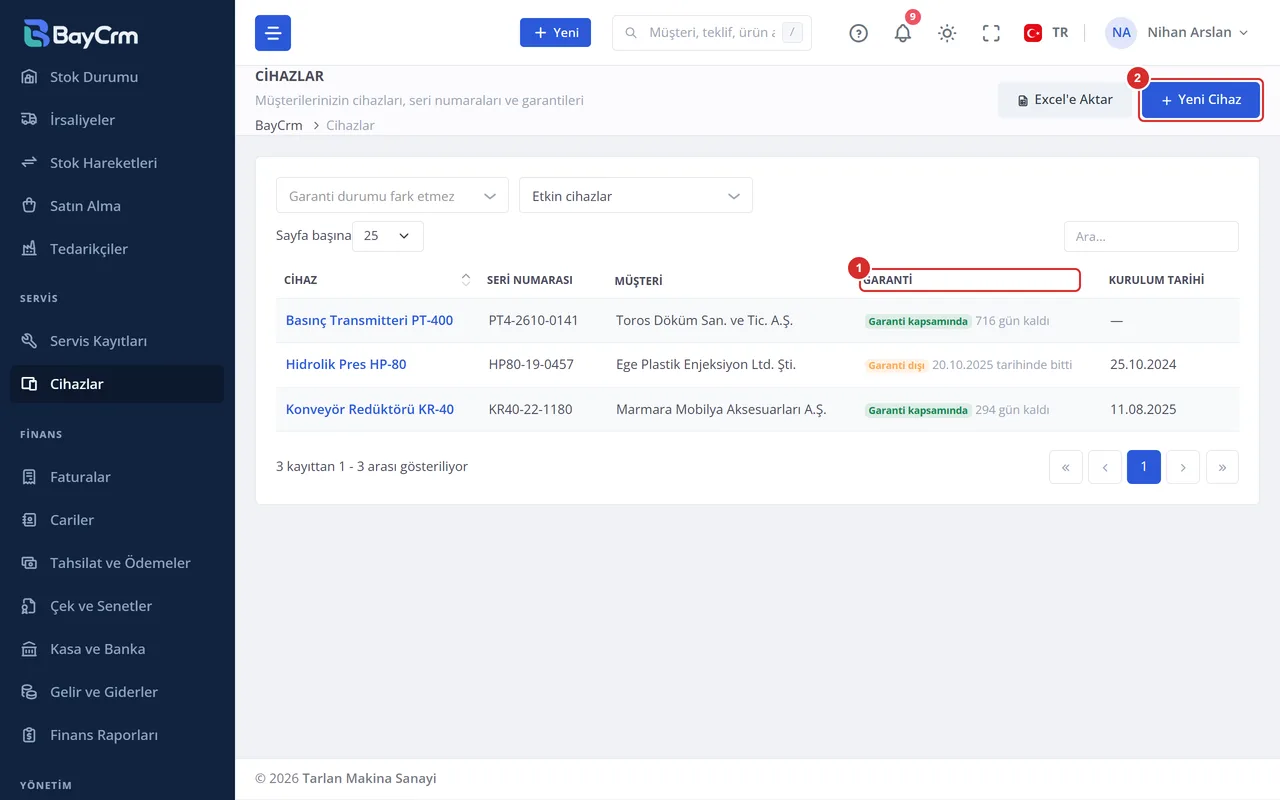Toggle fullscreen mode icon
1280x800 pixels.
(x=991, y=33)
